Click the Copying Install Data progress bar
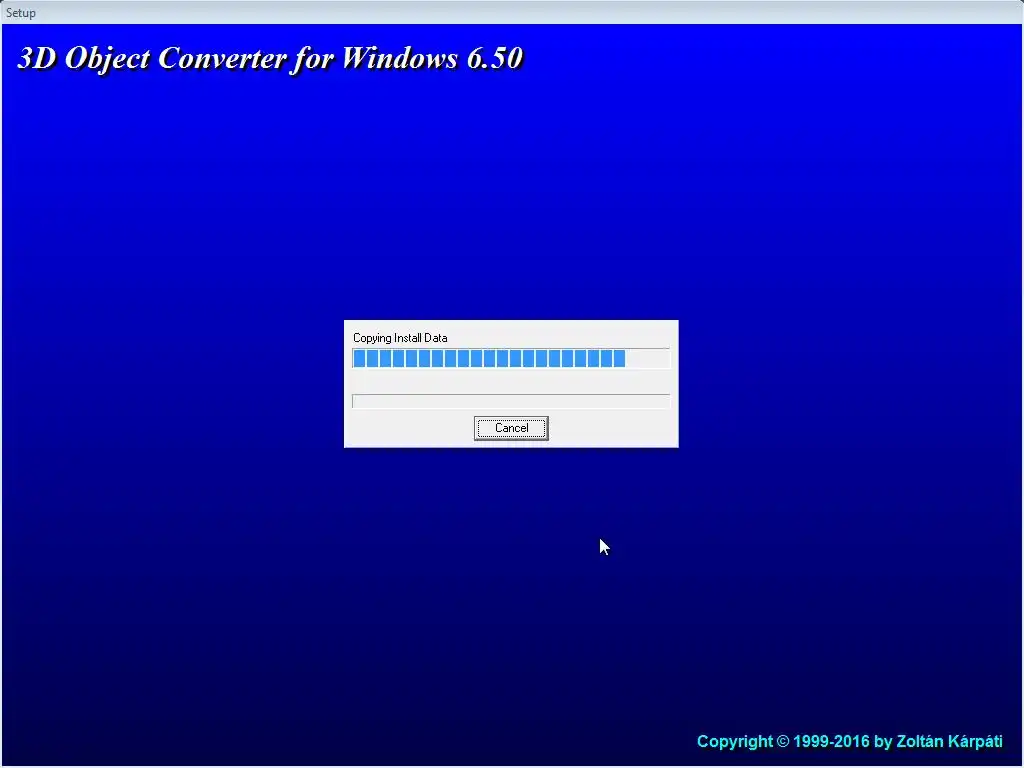 click(511, 359)
